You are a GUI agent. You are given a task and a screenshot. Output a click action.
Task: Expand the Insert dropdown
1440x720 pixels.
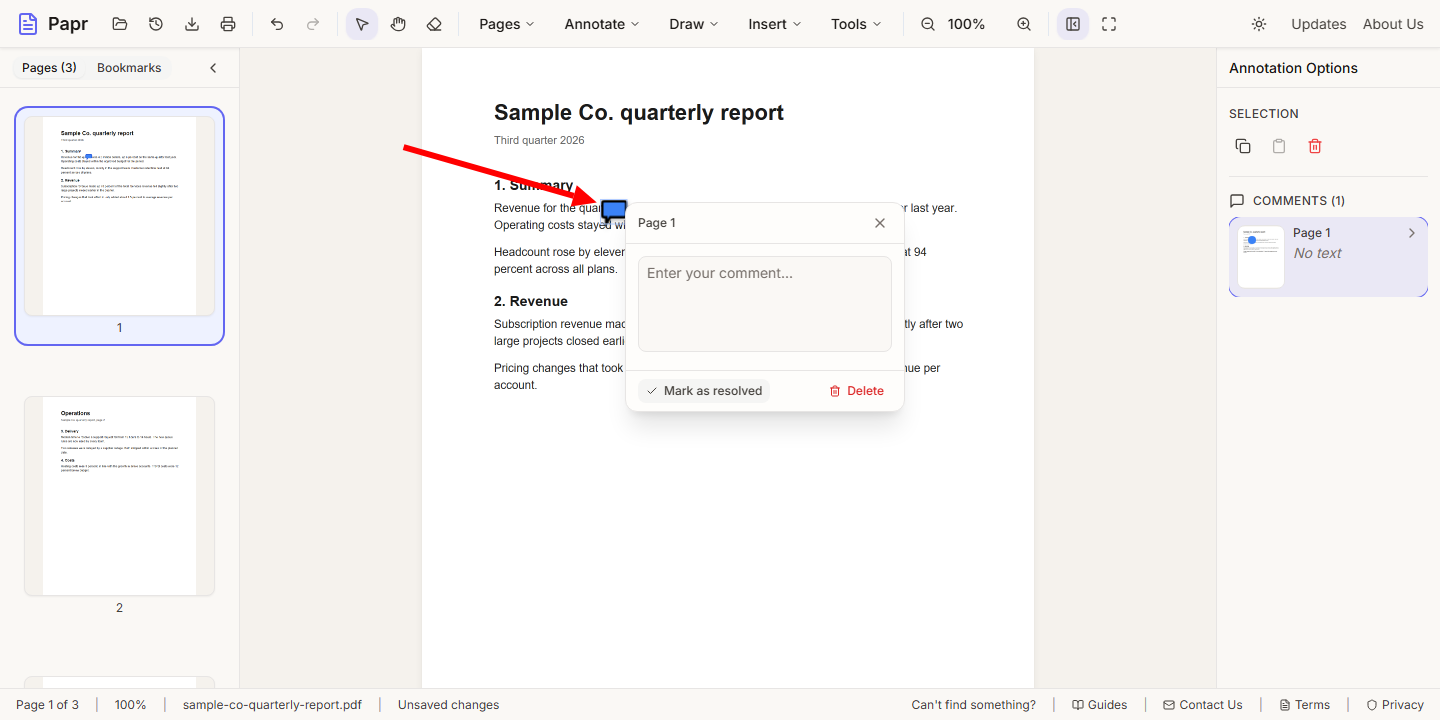click(x=775, y=24)
